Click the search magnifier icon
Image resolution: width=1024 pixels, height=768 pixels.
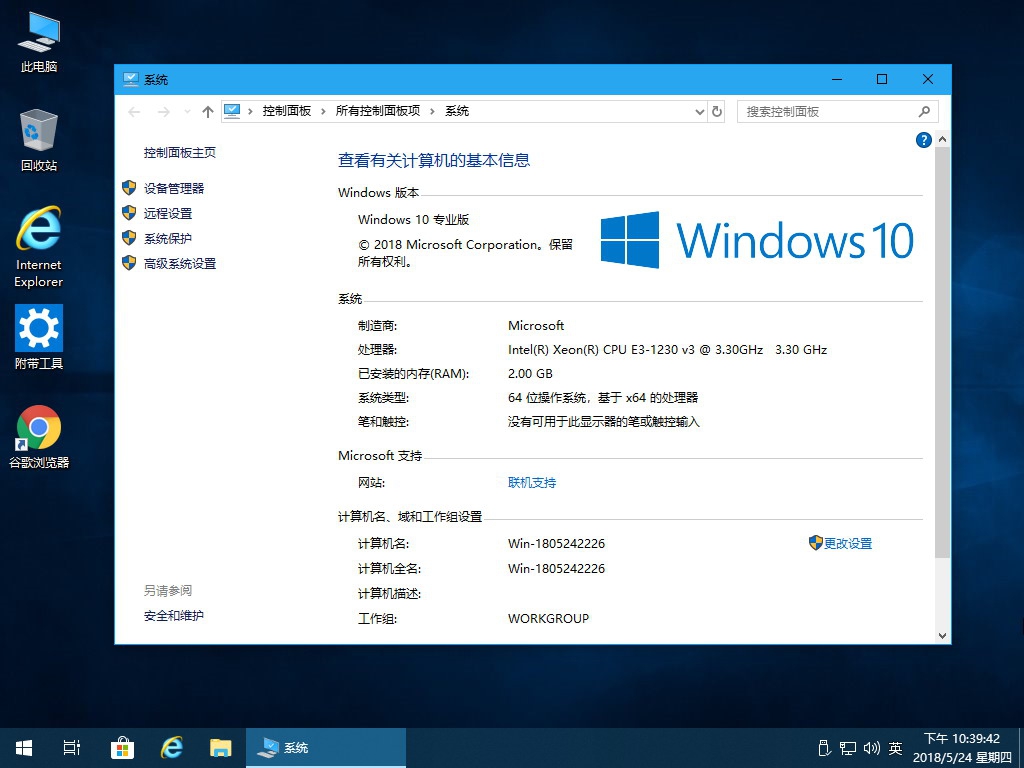pos(924,112)
